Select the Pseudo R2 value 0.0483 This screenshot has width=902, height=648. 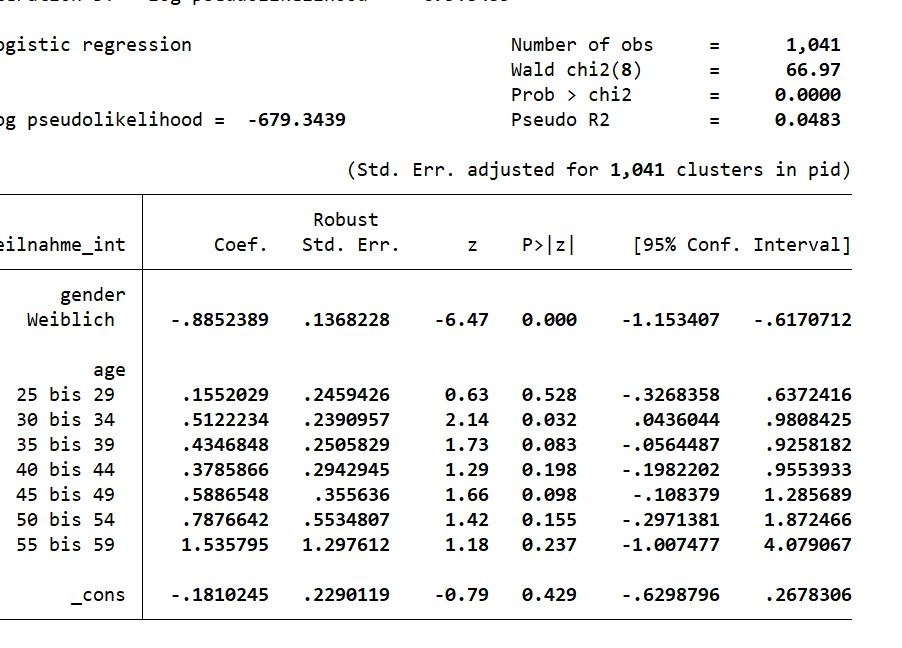[x=808, y=120]
